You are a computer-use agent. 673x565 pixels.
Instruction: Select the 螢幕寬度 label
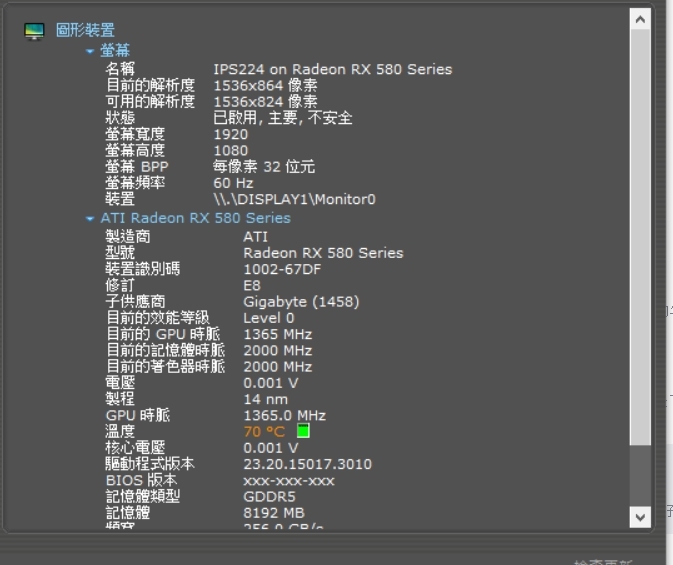point(135,134)
